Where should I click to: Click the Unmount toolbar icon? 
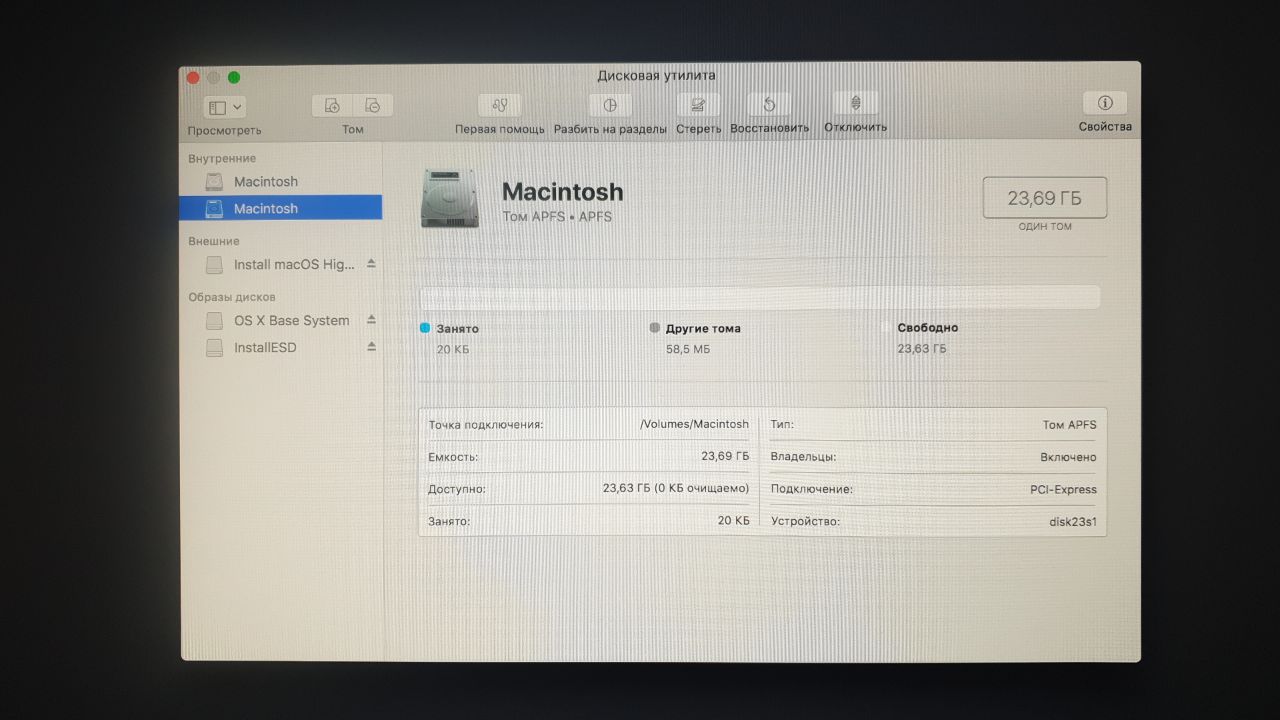(855, 103)
